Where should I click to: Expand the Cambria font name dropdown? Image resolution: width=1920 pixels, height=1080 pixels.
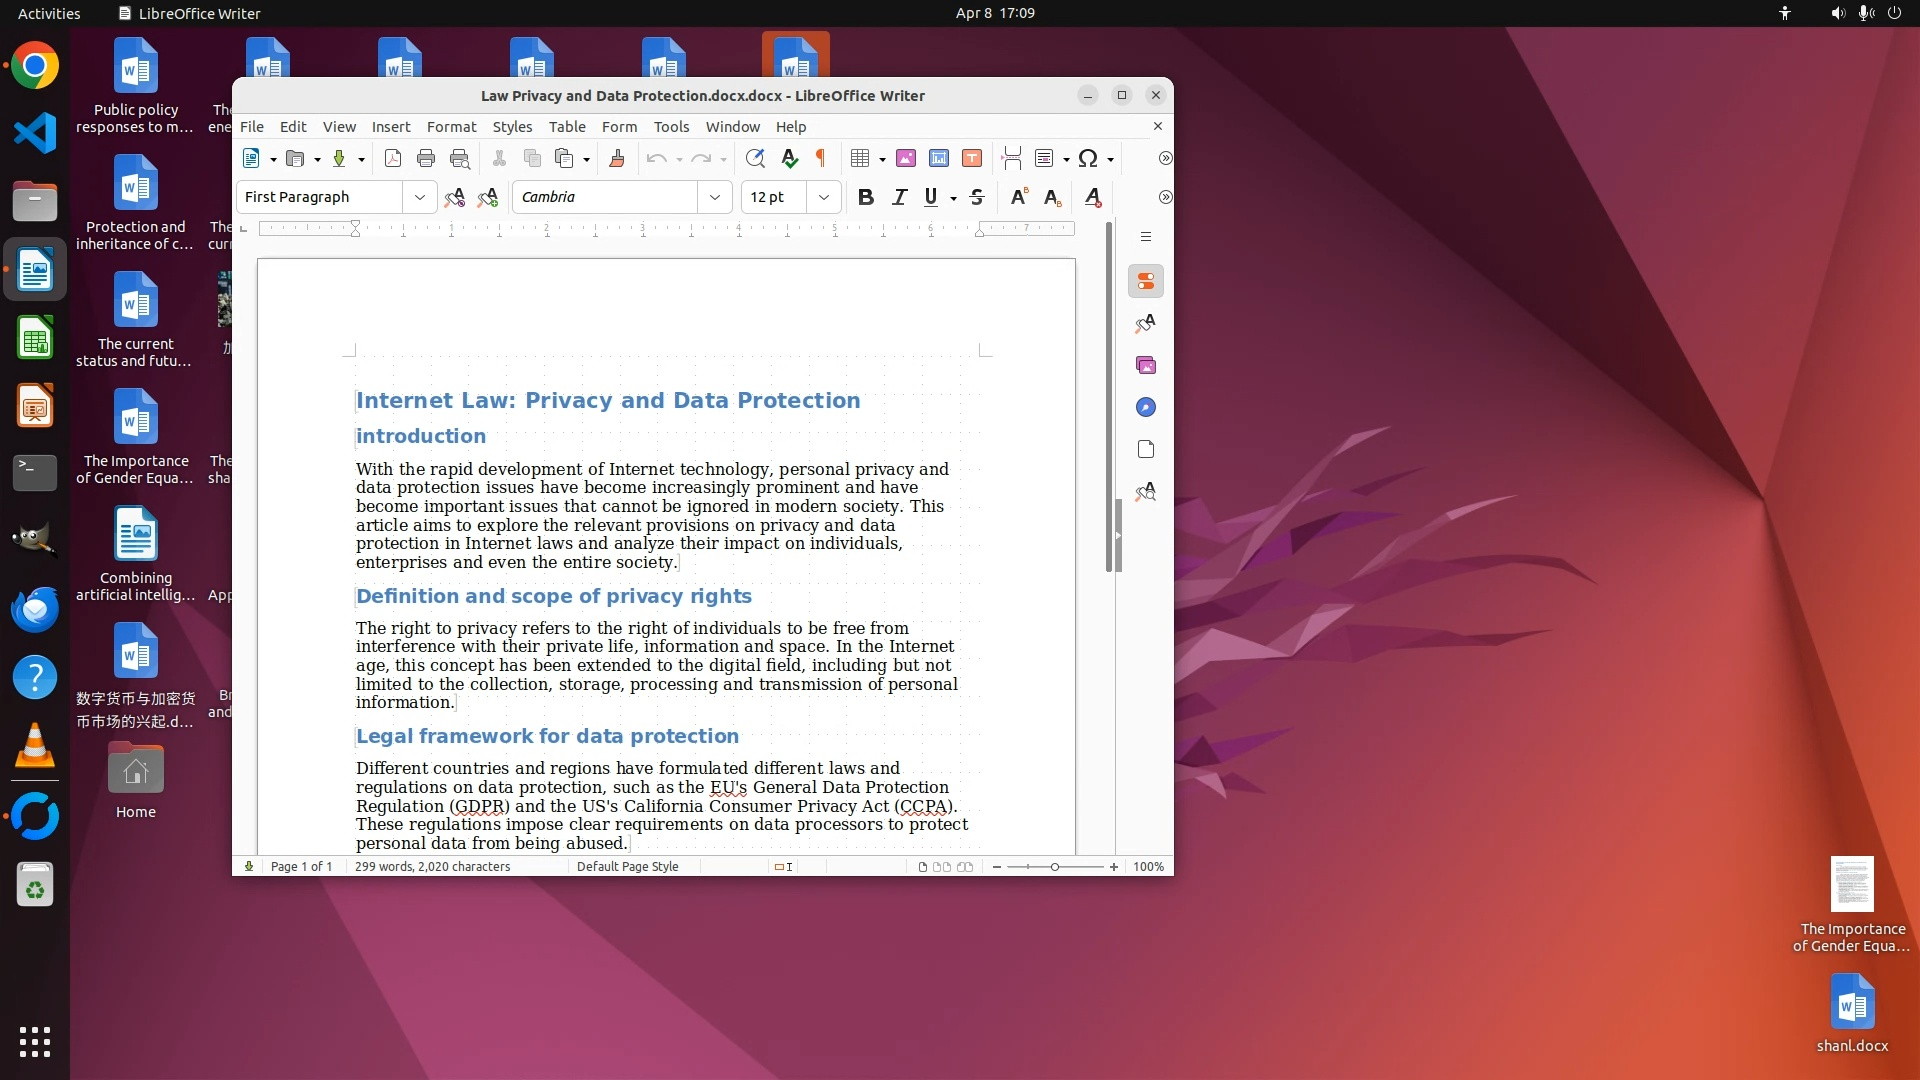(x=715, y=197)
